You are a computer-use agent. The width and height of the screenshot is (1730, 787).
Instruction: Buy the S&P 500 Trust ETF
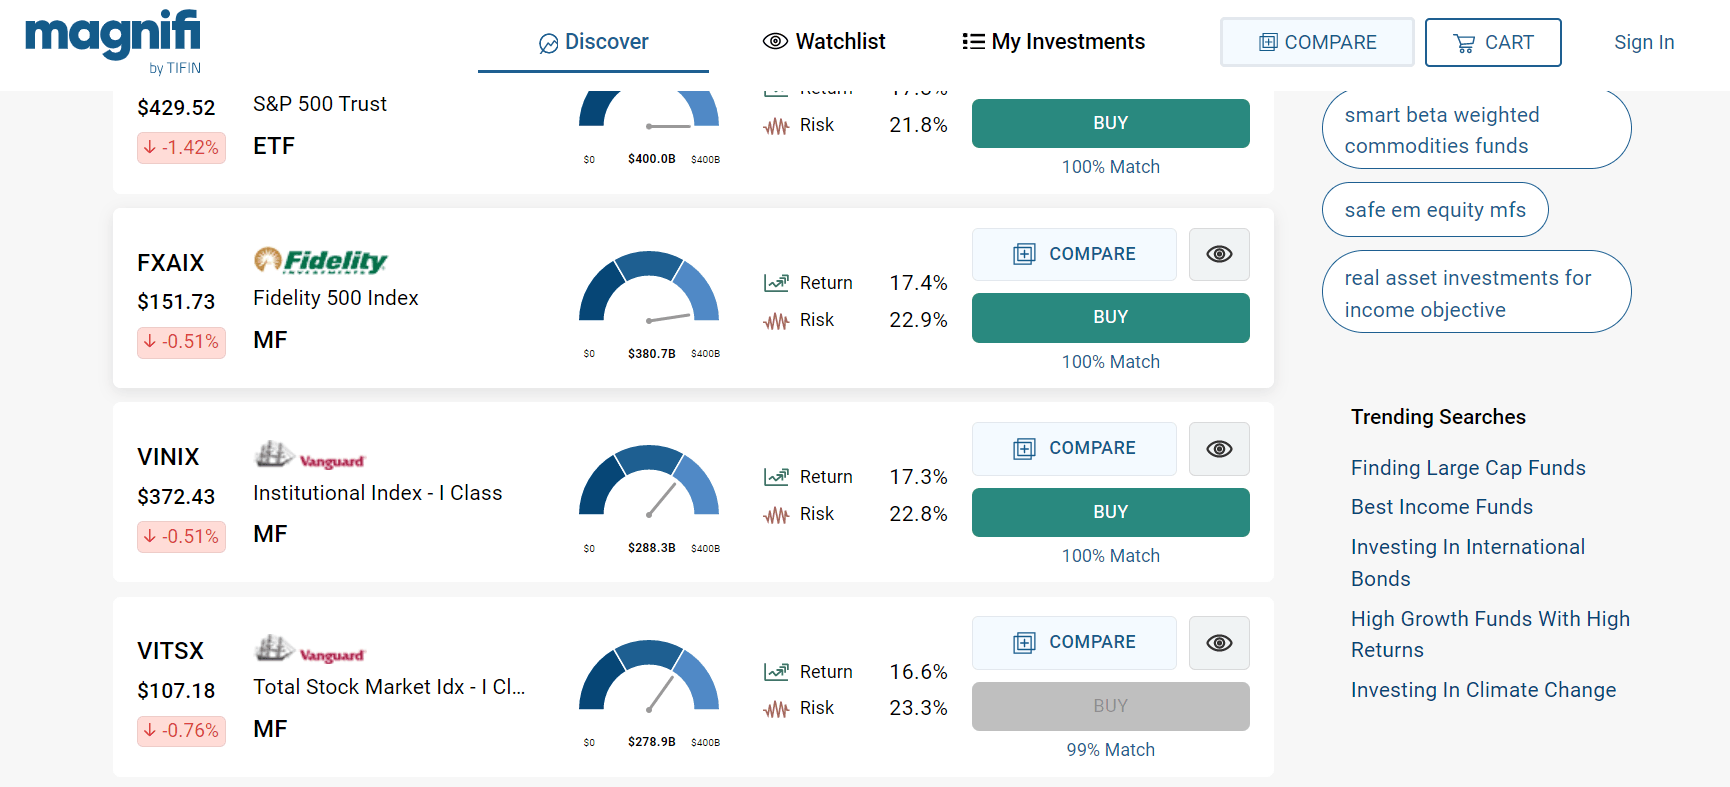pyautogui.click(x=1110, y=123)
